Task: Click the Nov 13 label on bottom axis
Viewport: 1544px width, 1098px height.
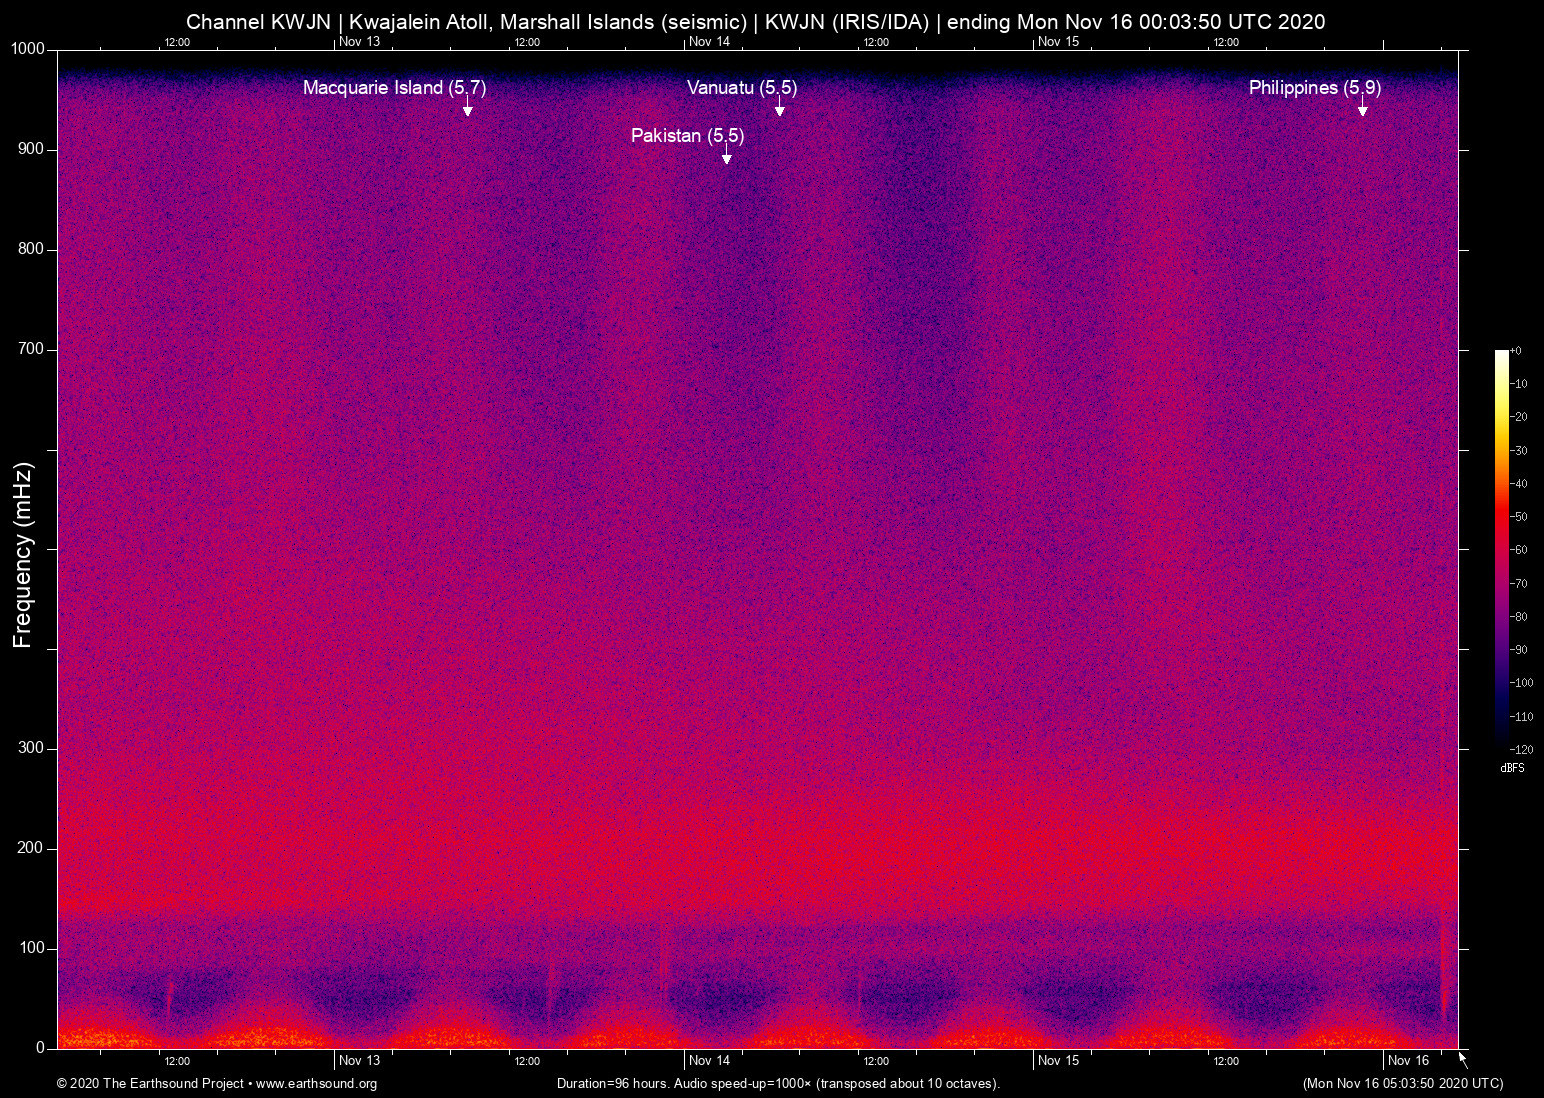Action: click(361, 1060)
